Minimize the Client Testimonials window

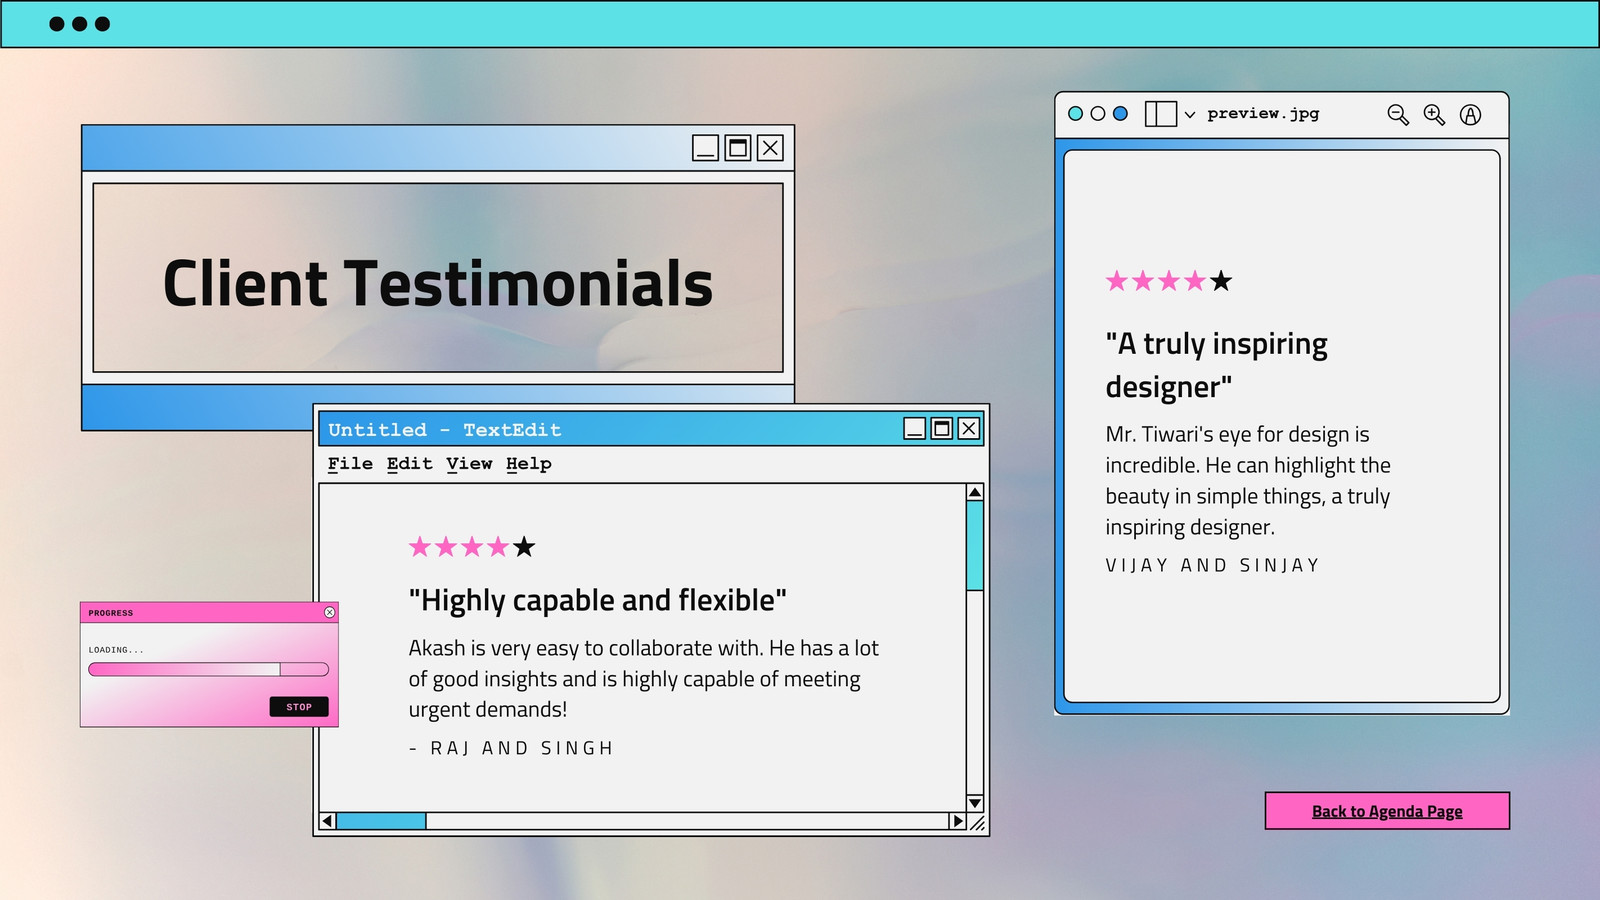(706, 148)
